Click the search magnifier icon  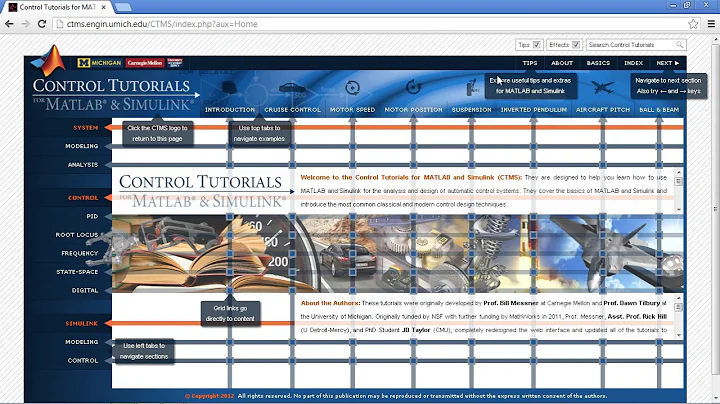(x=680, y=45)
